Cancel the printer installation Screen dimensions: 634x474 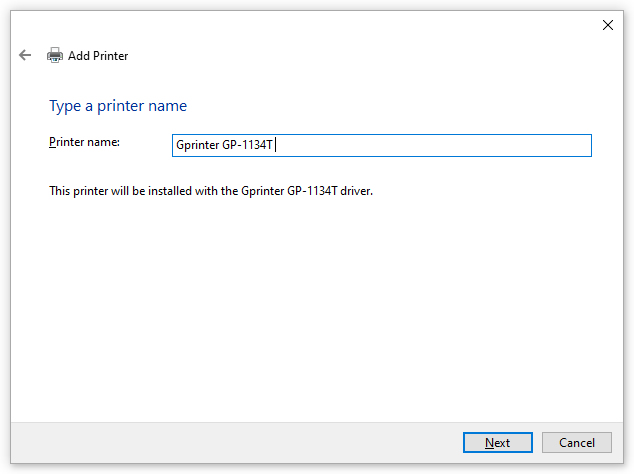pyautogui.click(x=577, y=442)
